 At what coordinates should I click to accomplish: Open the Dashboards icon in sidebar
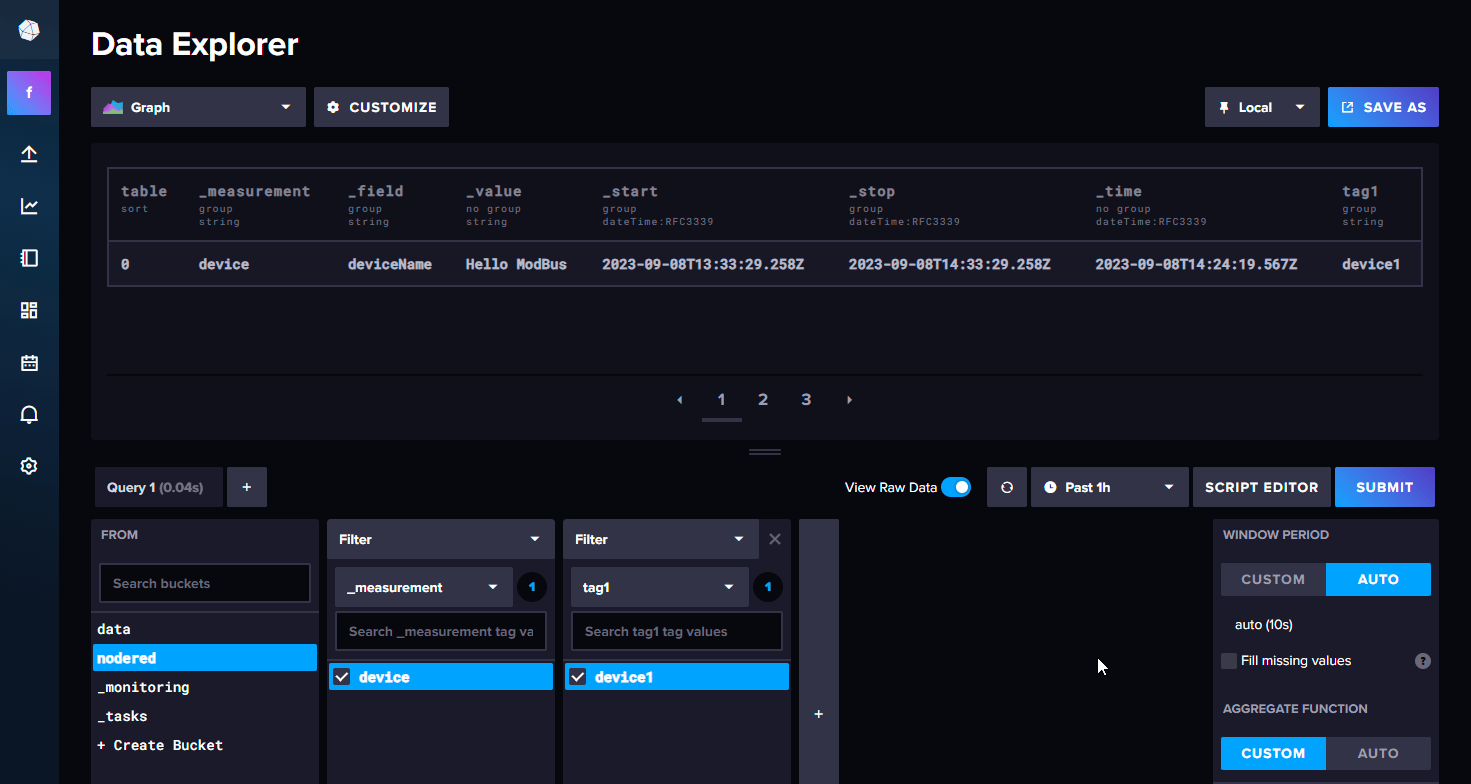pos(29,310)
